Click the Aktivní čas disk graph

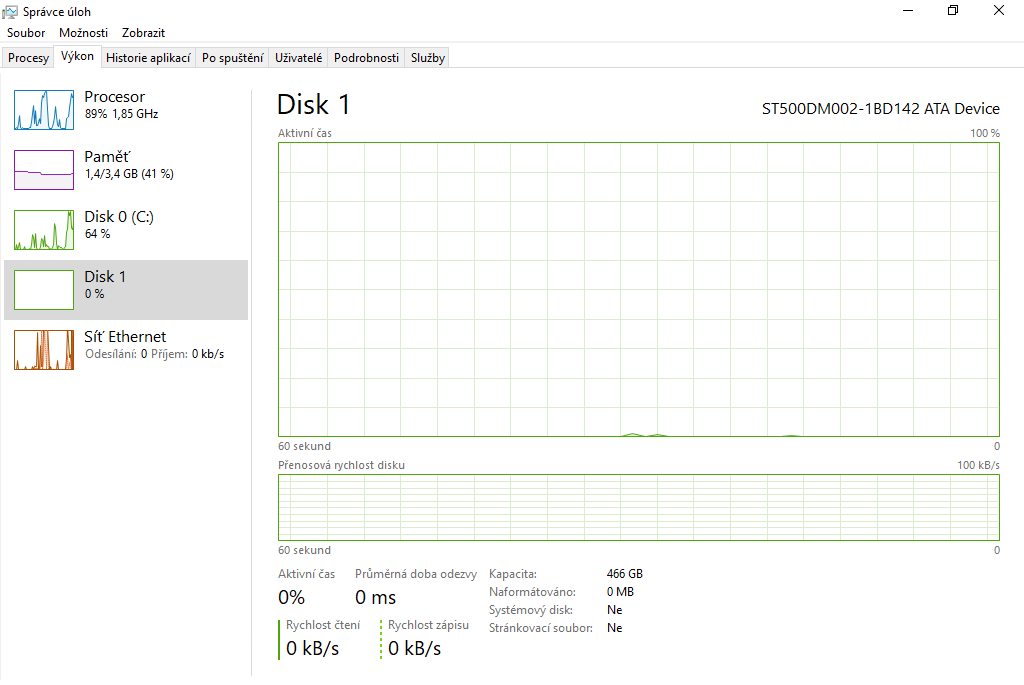(638, 289)
